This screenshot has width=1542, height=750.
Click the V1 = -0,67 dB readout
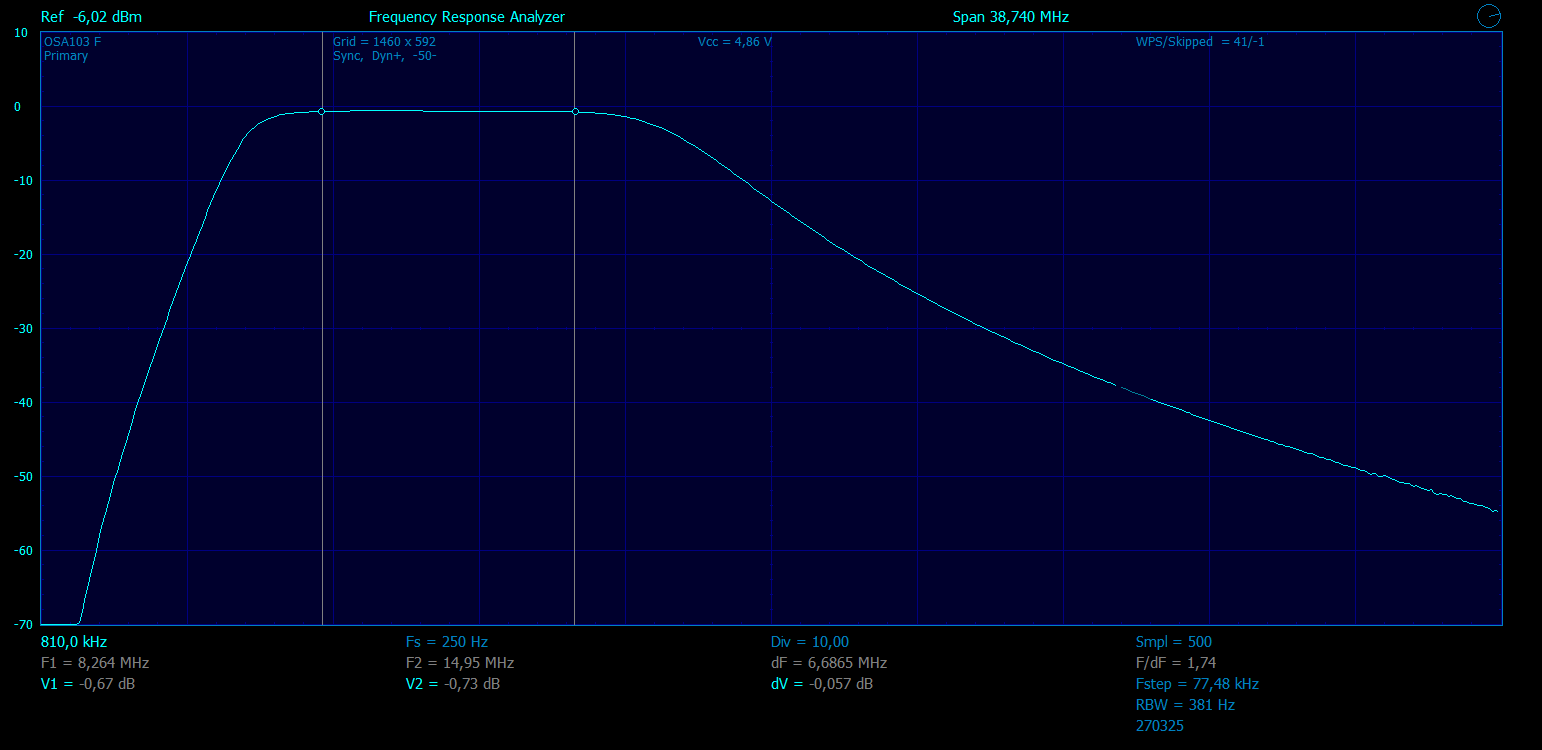point(88,684)
